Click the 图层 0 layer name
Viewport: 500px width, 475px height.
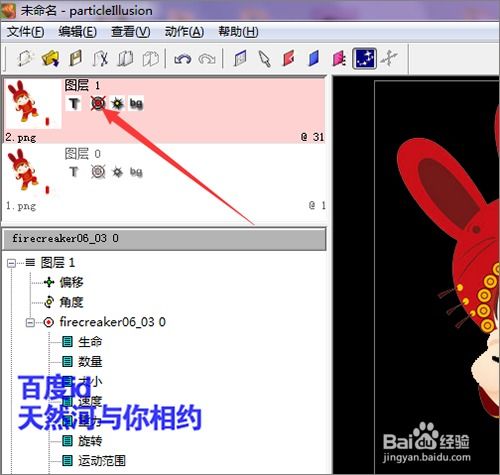coord(82,154)
